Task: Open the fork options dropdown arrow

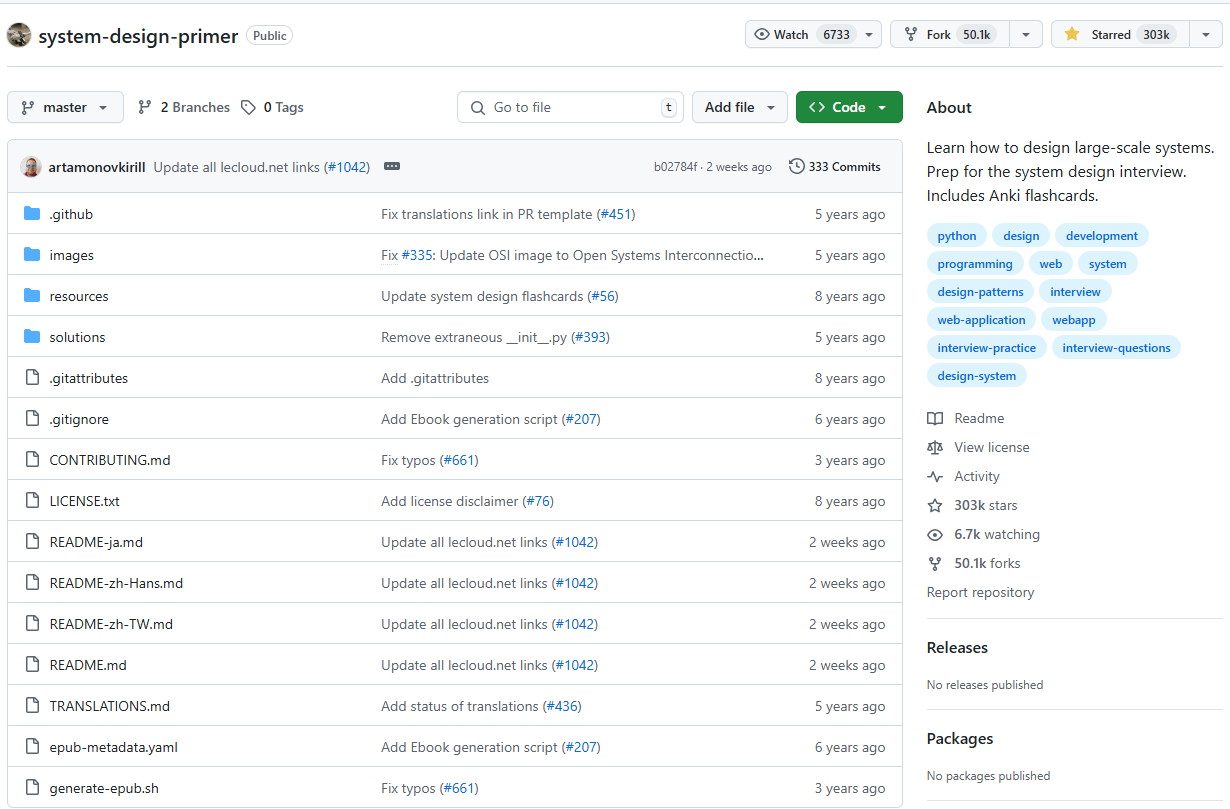Action: click(1026, 34)
